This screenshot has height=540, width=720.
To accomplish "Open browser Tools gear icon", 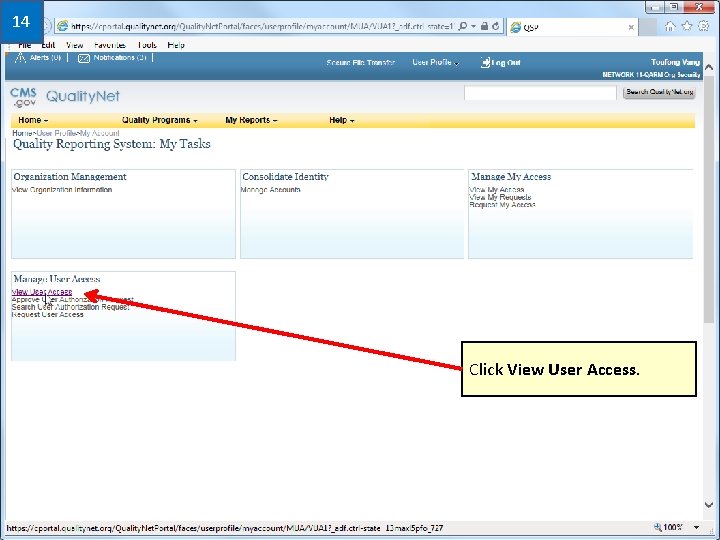I will pos(703,26).
